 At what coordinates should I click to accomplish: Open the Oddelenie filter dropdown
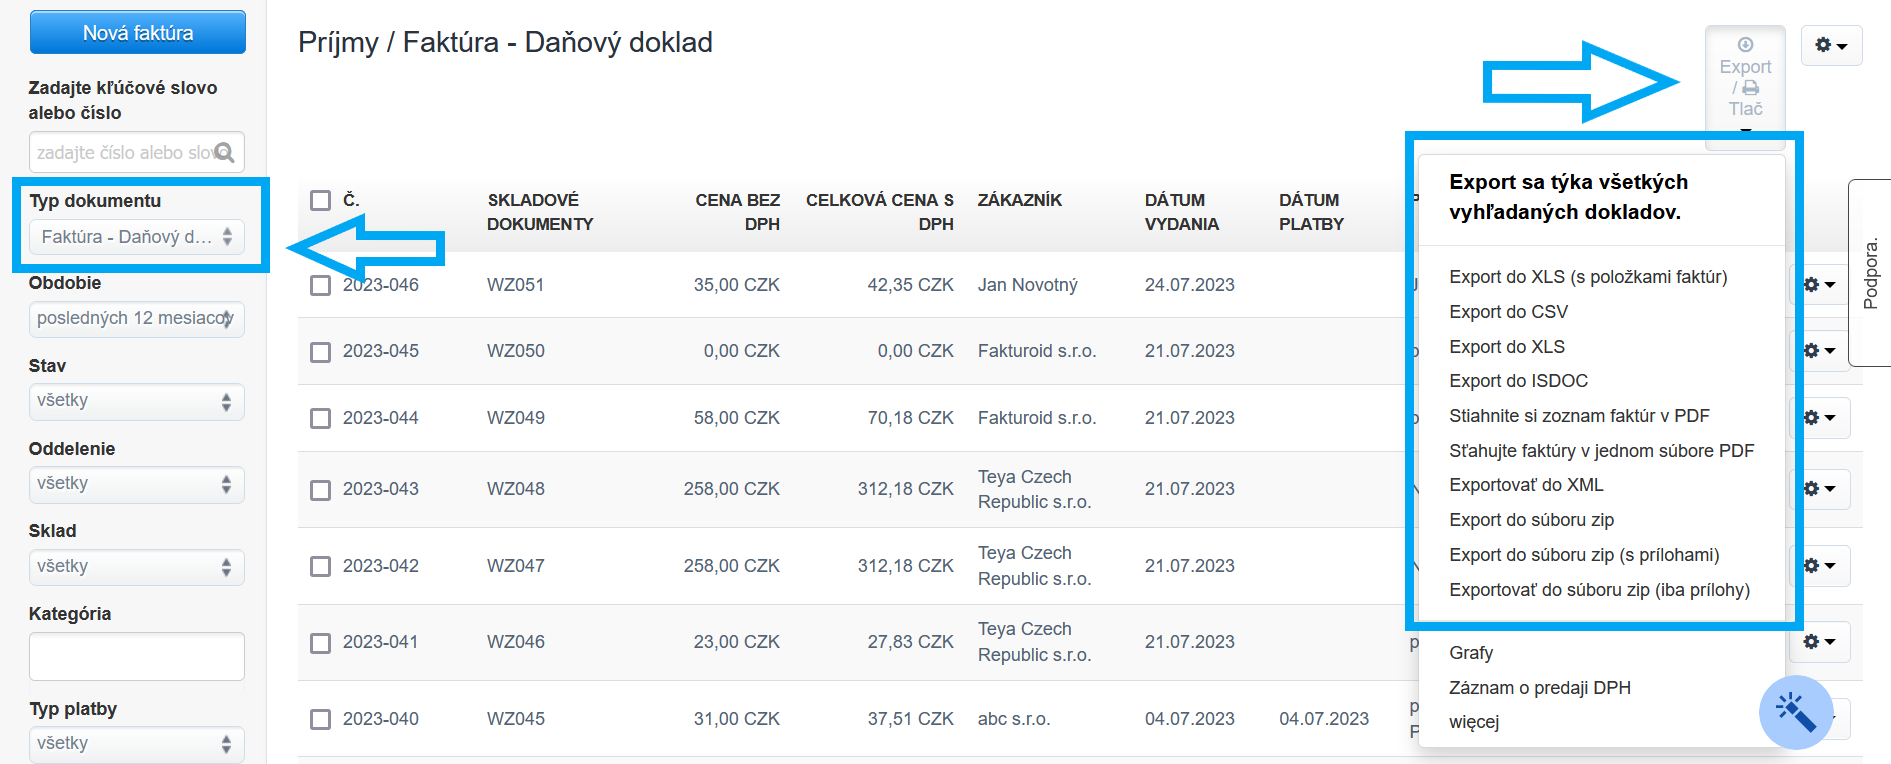(x=136, y=484)
